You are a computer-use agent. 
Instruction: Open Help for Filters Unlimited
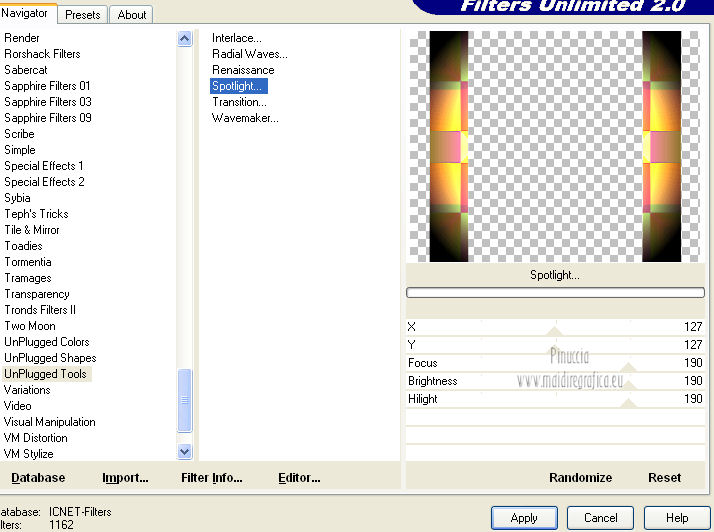[x=677, y=518]
